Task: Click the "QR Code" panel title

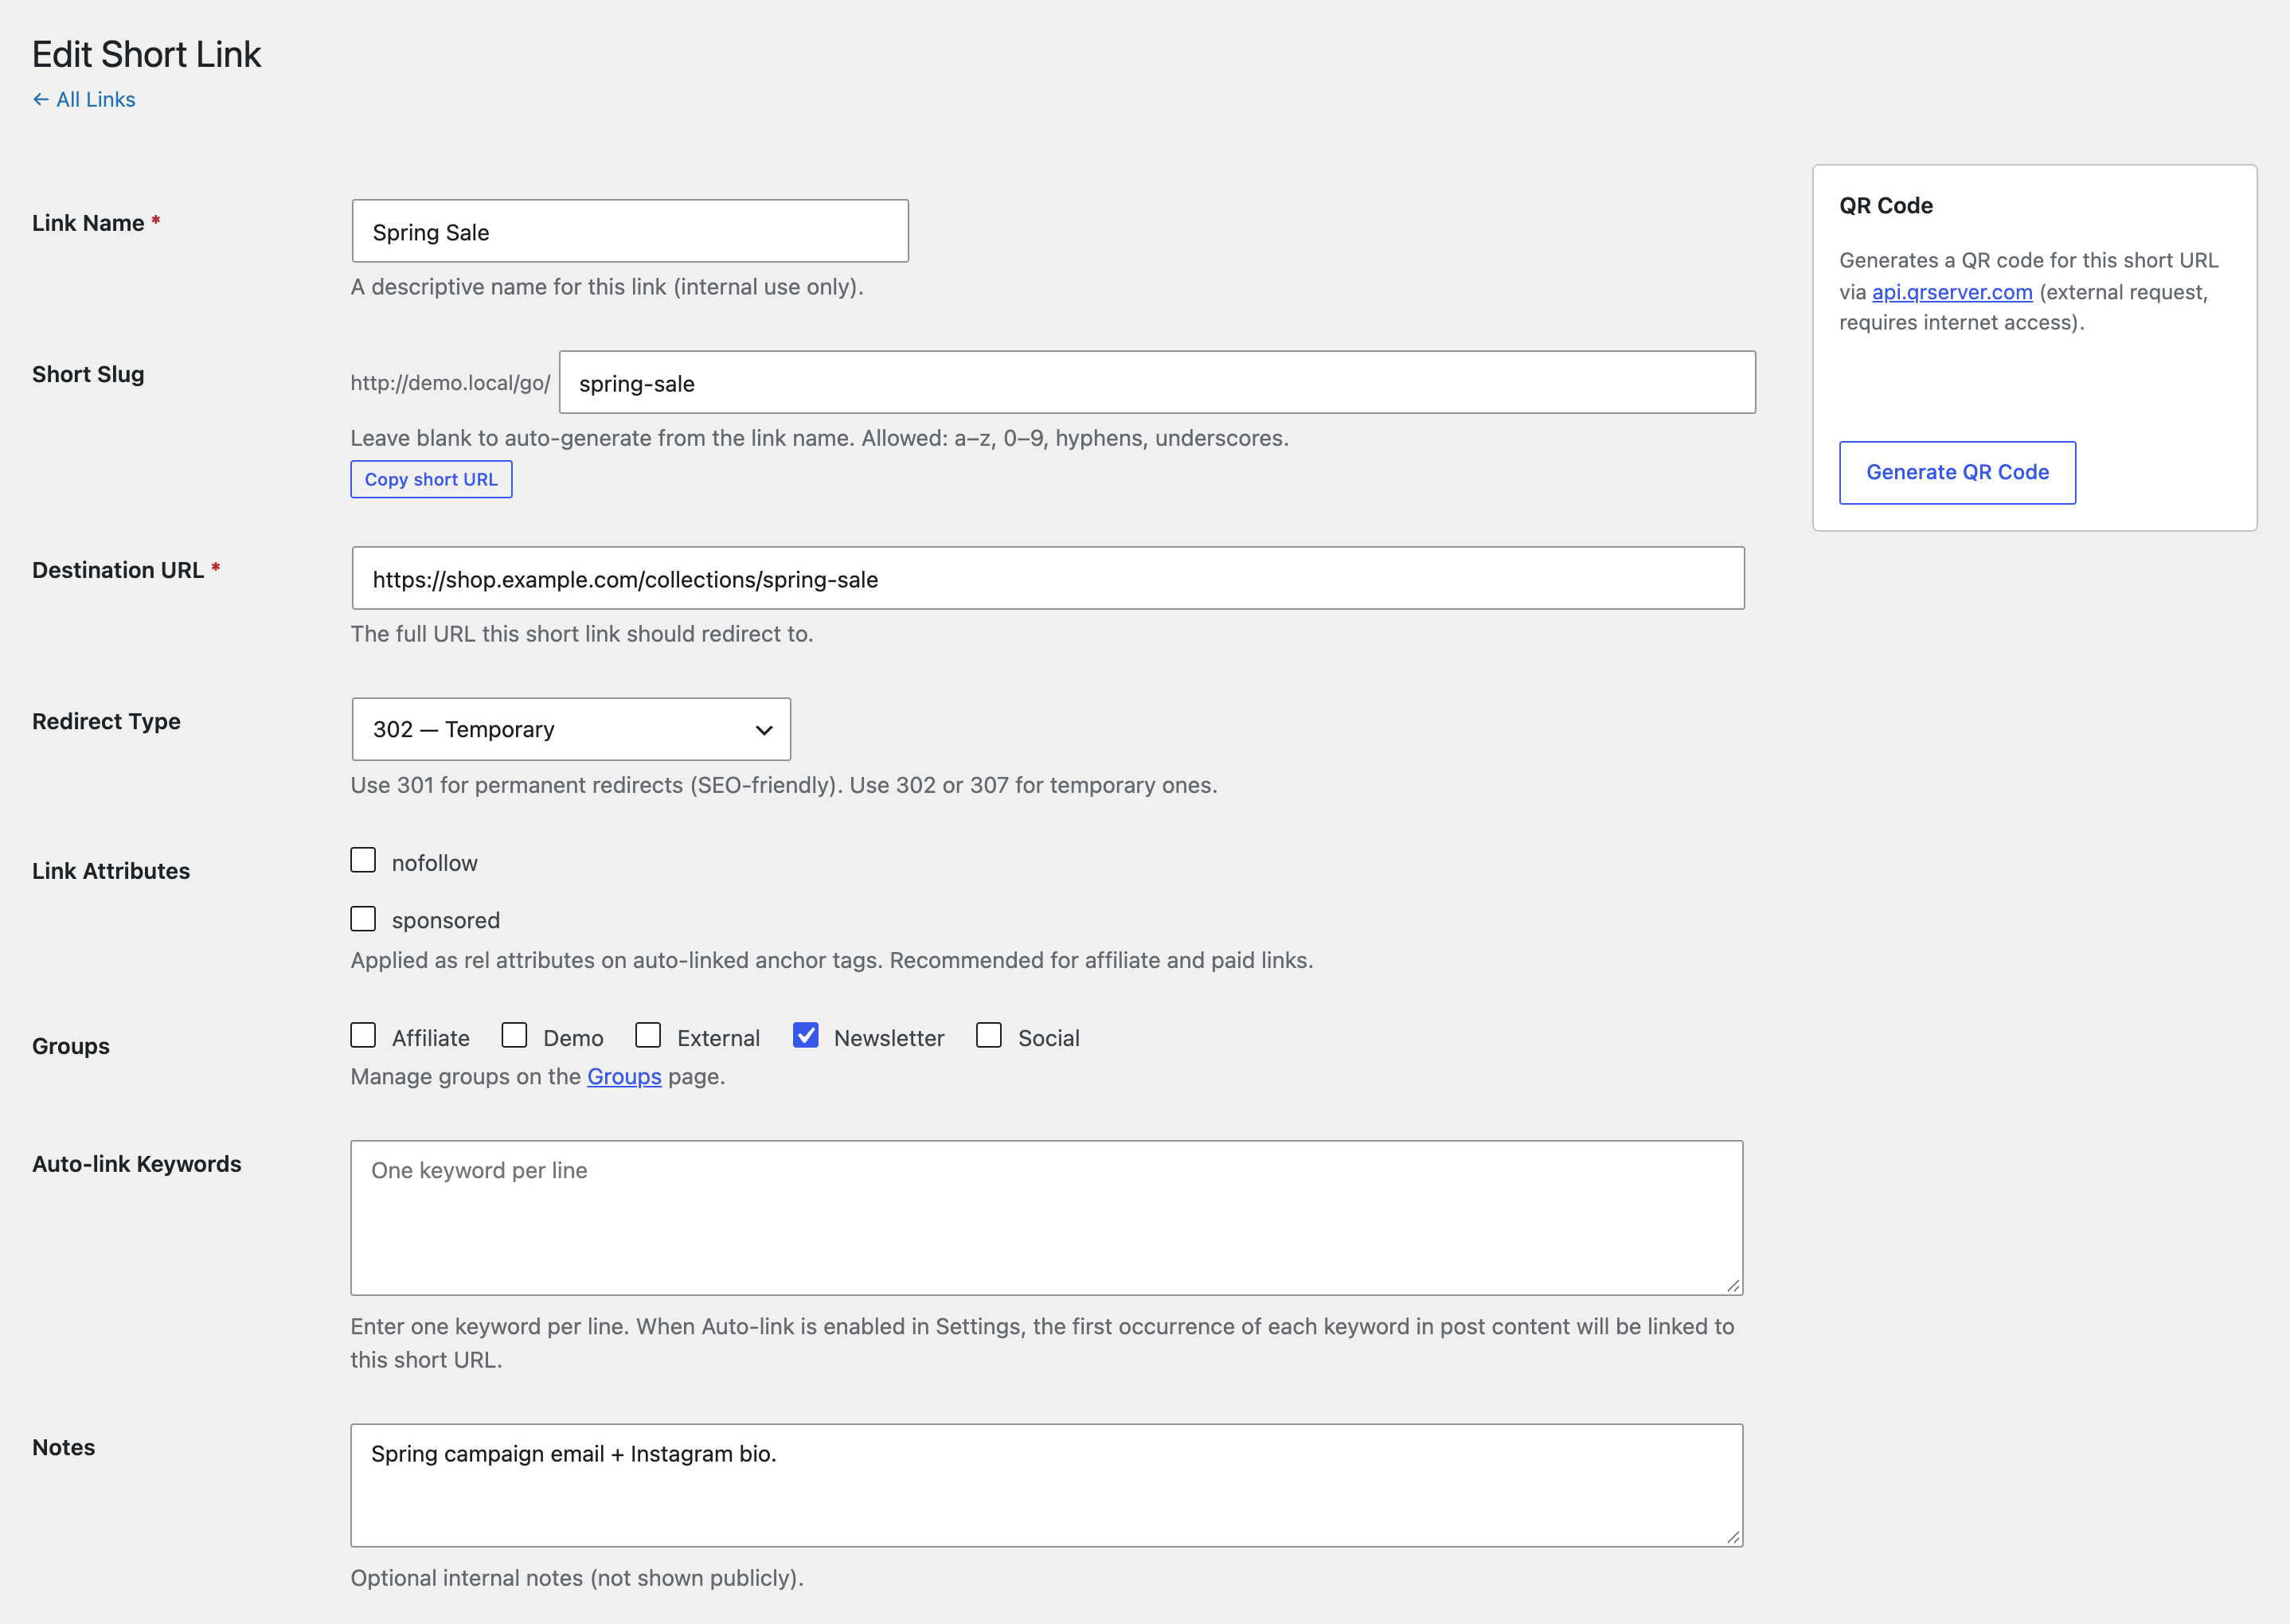Action: click(1886, 205)
